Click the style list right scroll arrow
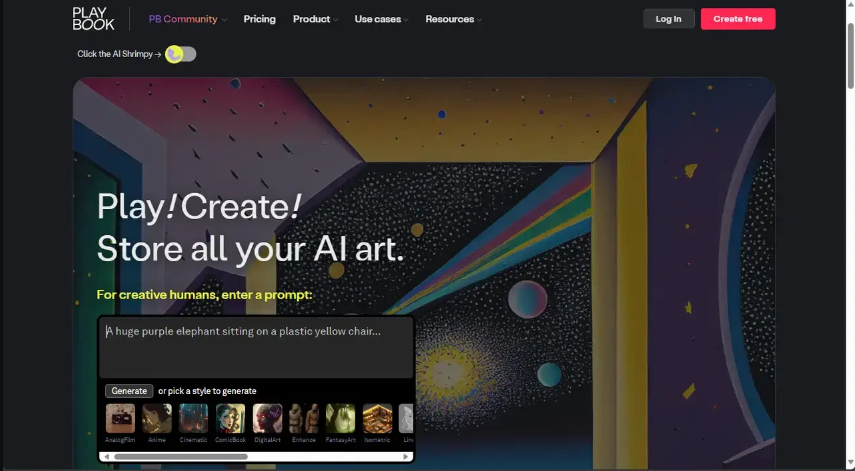 tap(406, 456)
